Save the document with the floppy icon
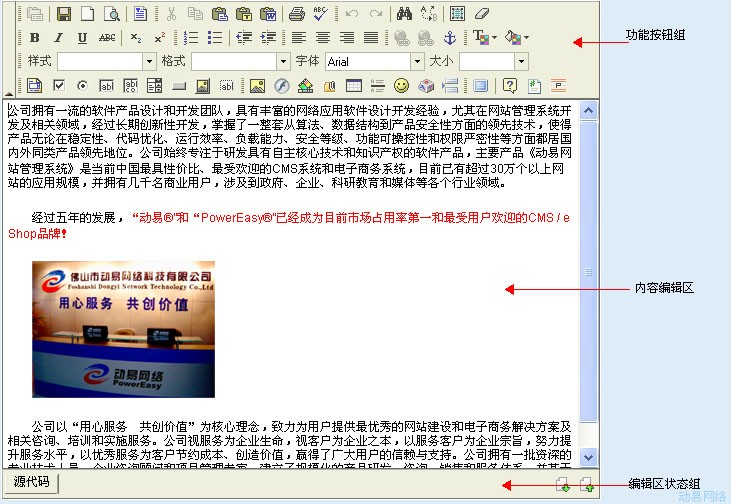Viewport: 731px width, 504px height. [x=64, y=14]
